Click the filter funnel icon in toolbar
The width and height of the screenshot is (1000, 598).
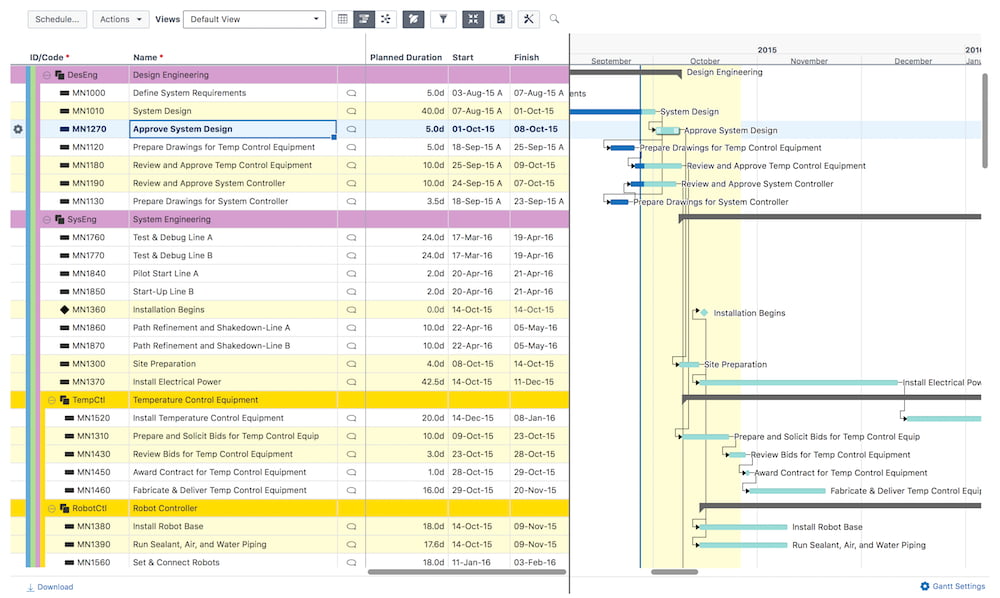(444, 19)
